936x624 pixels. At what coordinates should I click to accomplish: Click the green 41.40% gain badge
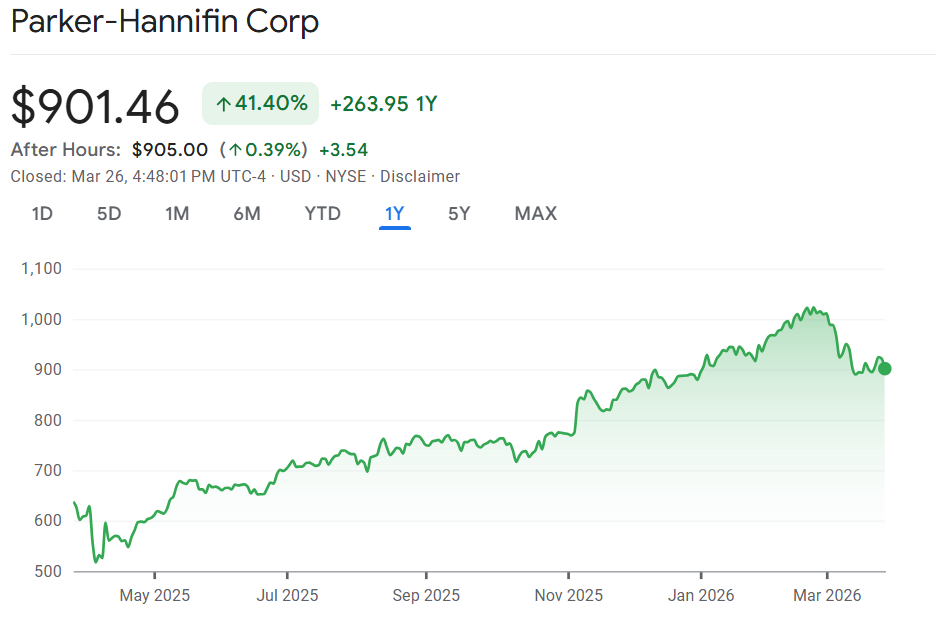[260, 104]
